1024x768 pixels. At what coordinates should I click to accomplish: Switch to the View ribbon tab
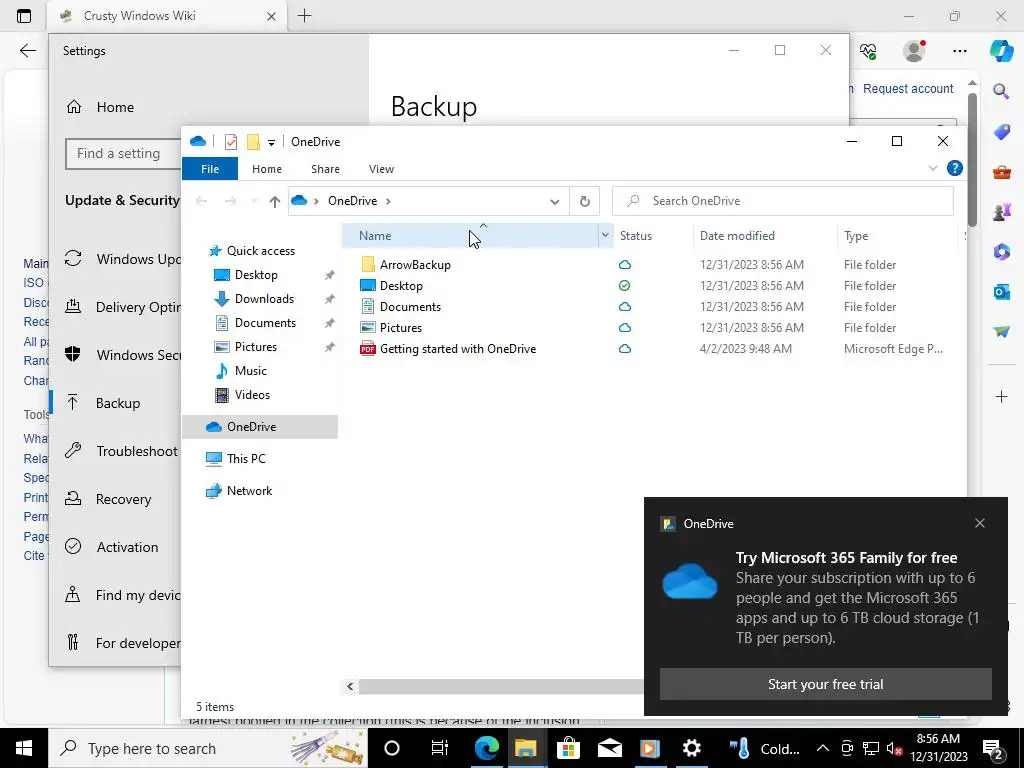(381, 168)
